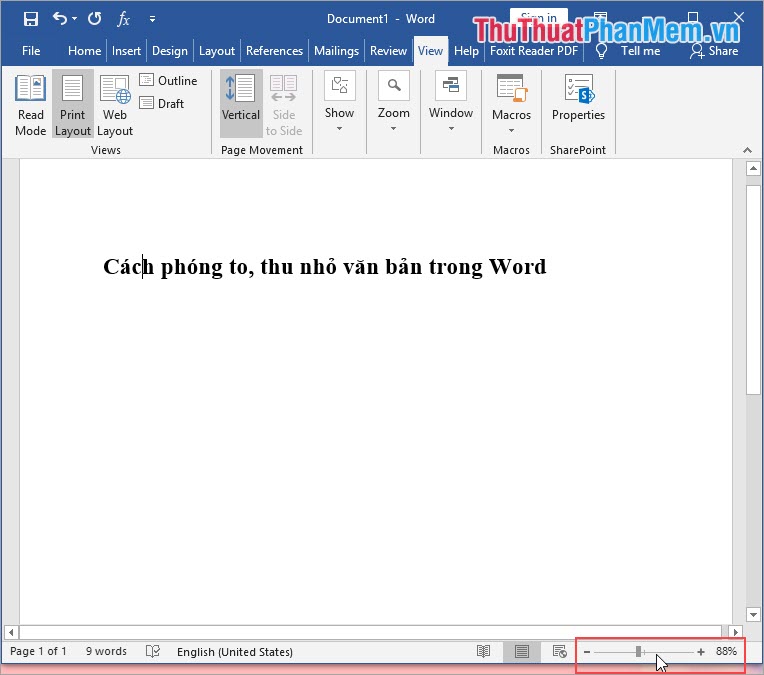Open the File tab

click(31, 51)
